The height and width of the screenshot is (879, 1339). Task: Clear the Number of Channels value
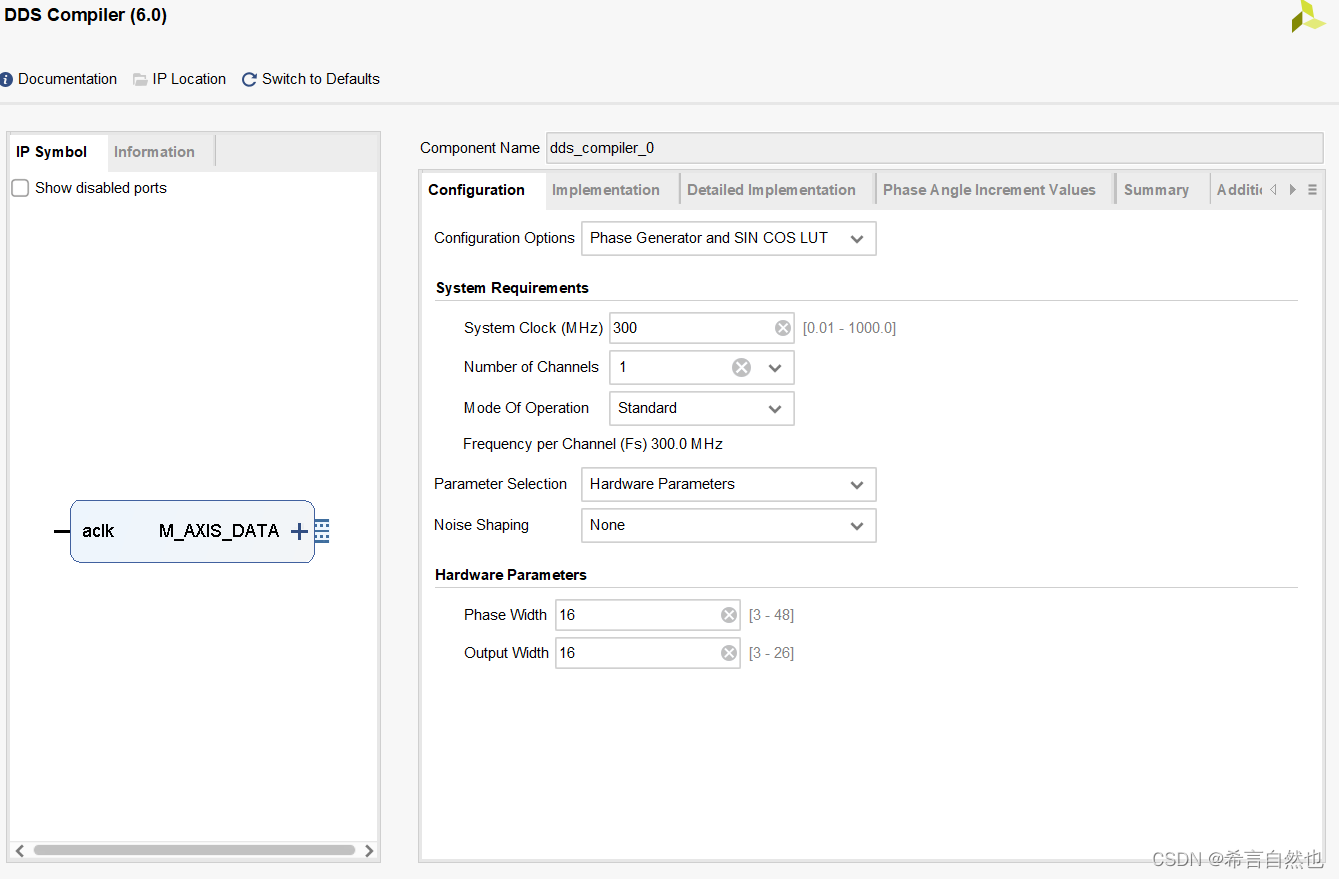[741, 367]
